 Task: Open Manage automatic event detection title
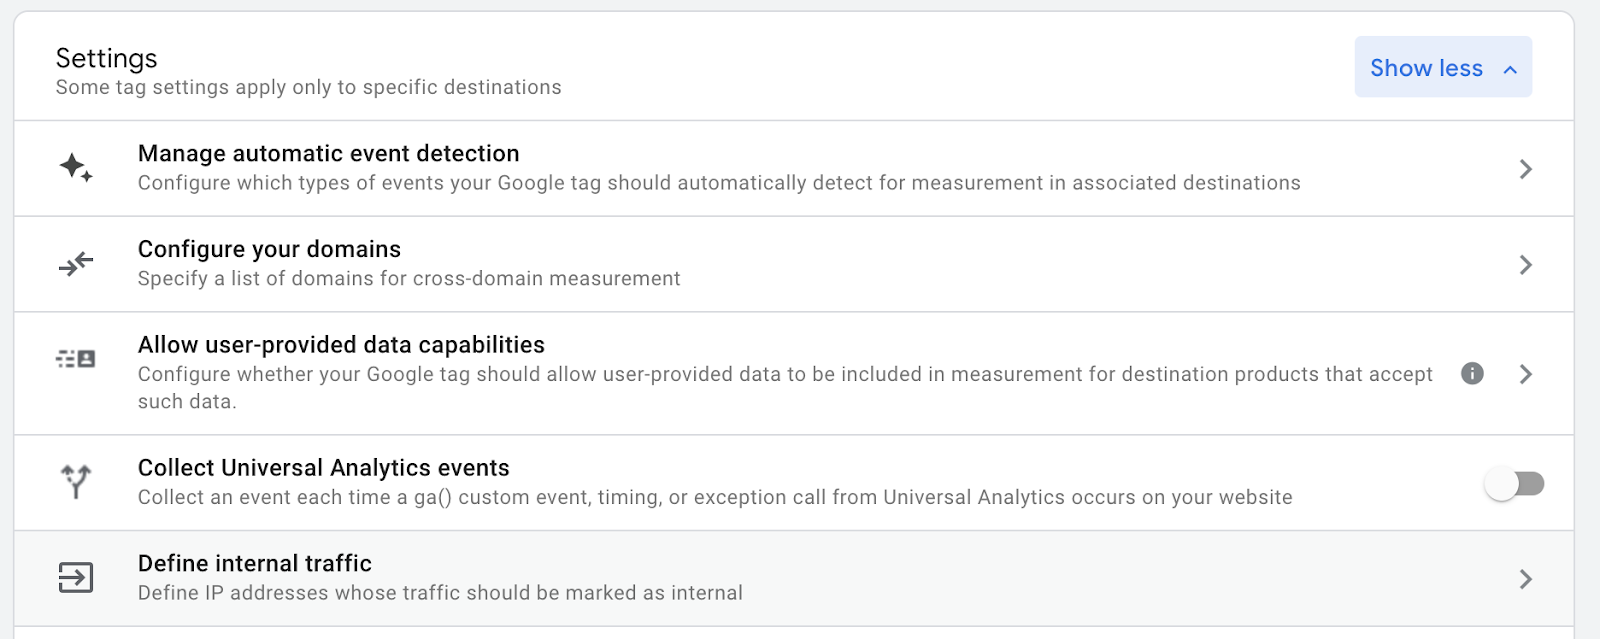click(x=328, y=154)
